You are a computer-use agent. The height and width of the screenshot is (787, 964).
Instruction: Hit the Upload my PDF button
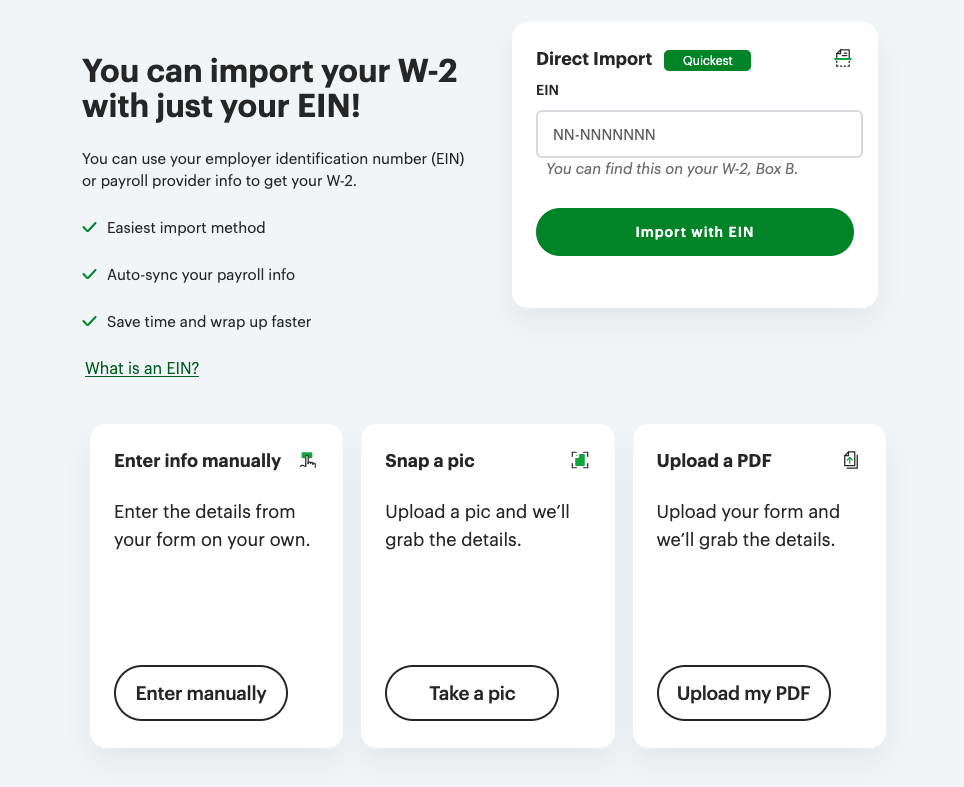(743, 693)
